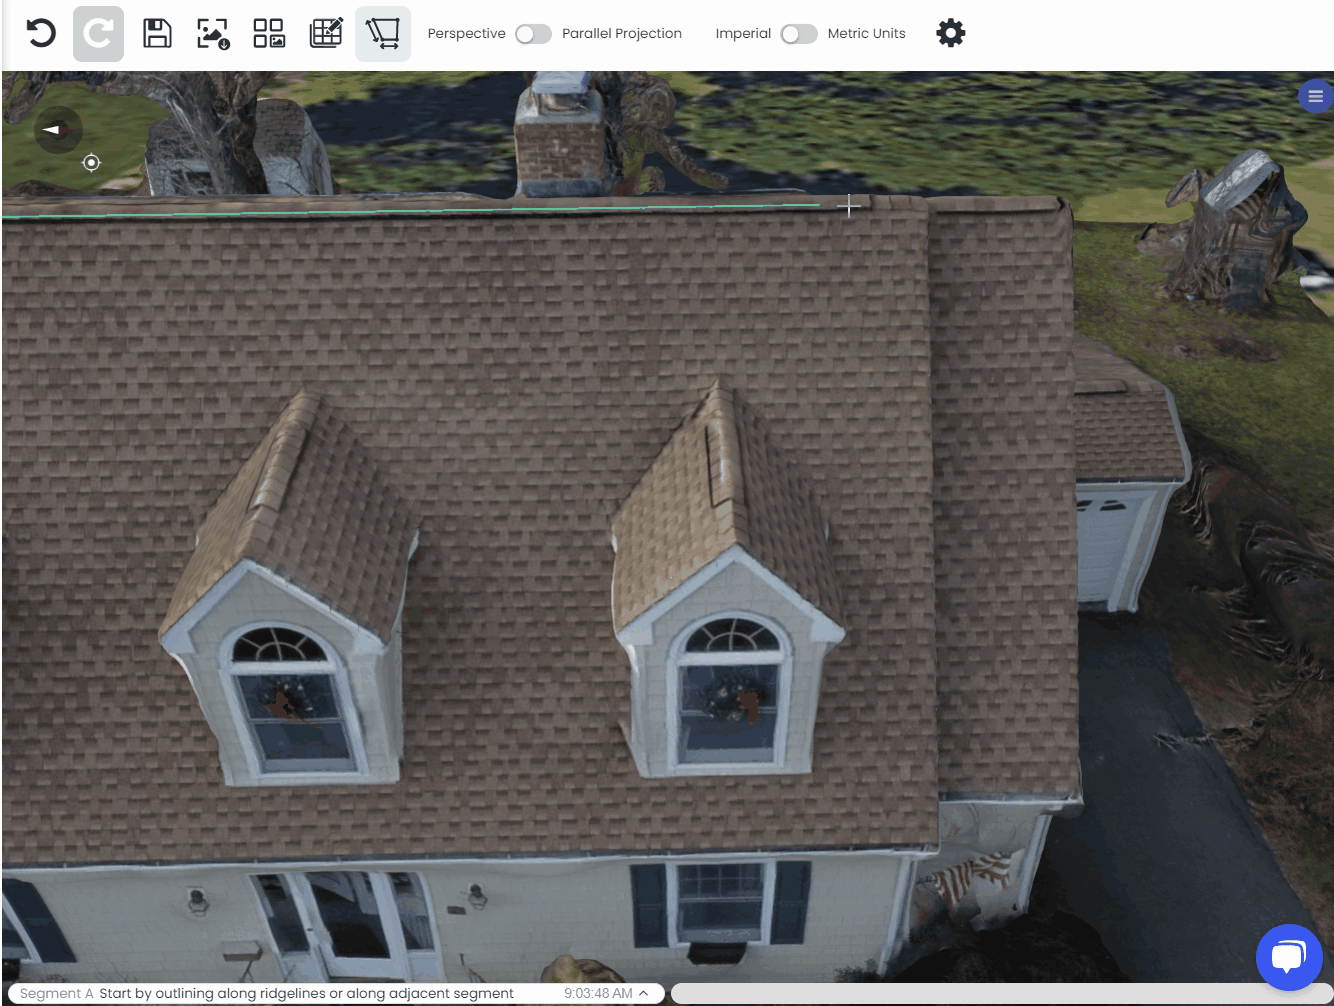
Task: Click the Metric Units label
Action: tap(866, 34)
